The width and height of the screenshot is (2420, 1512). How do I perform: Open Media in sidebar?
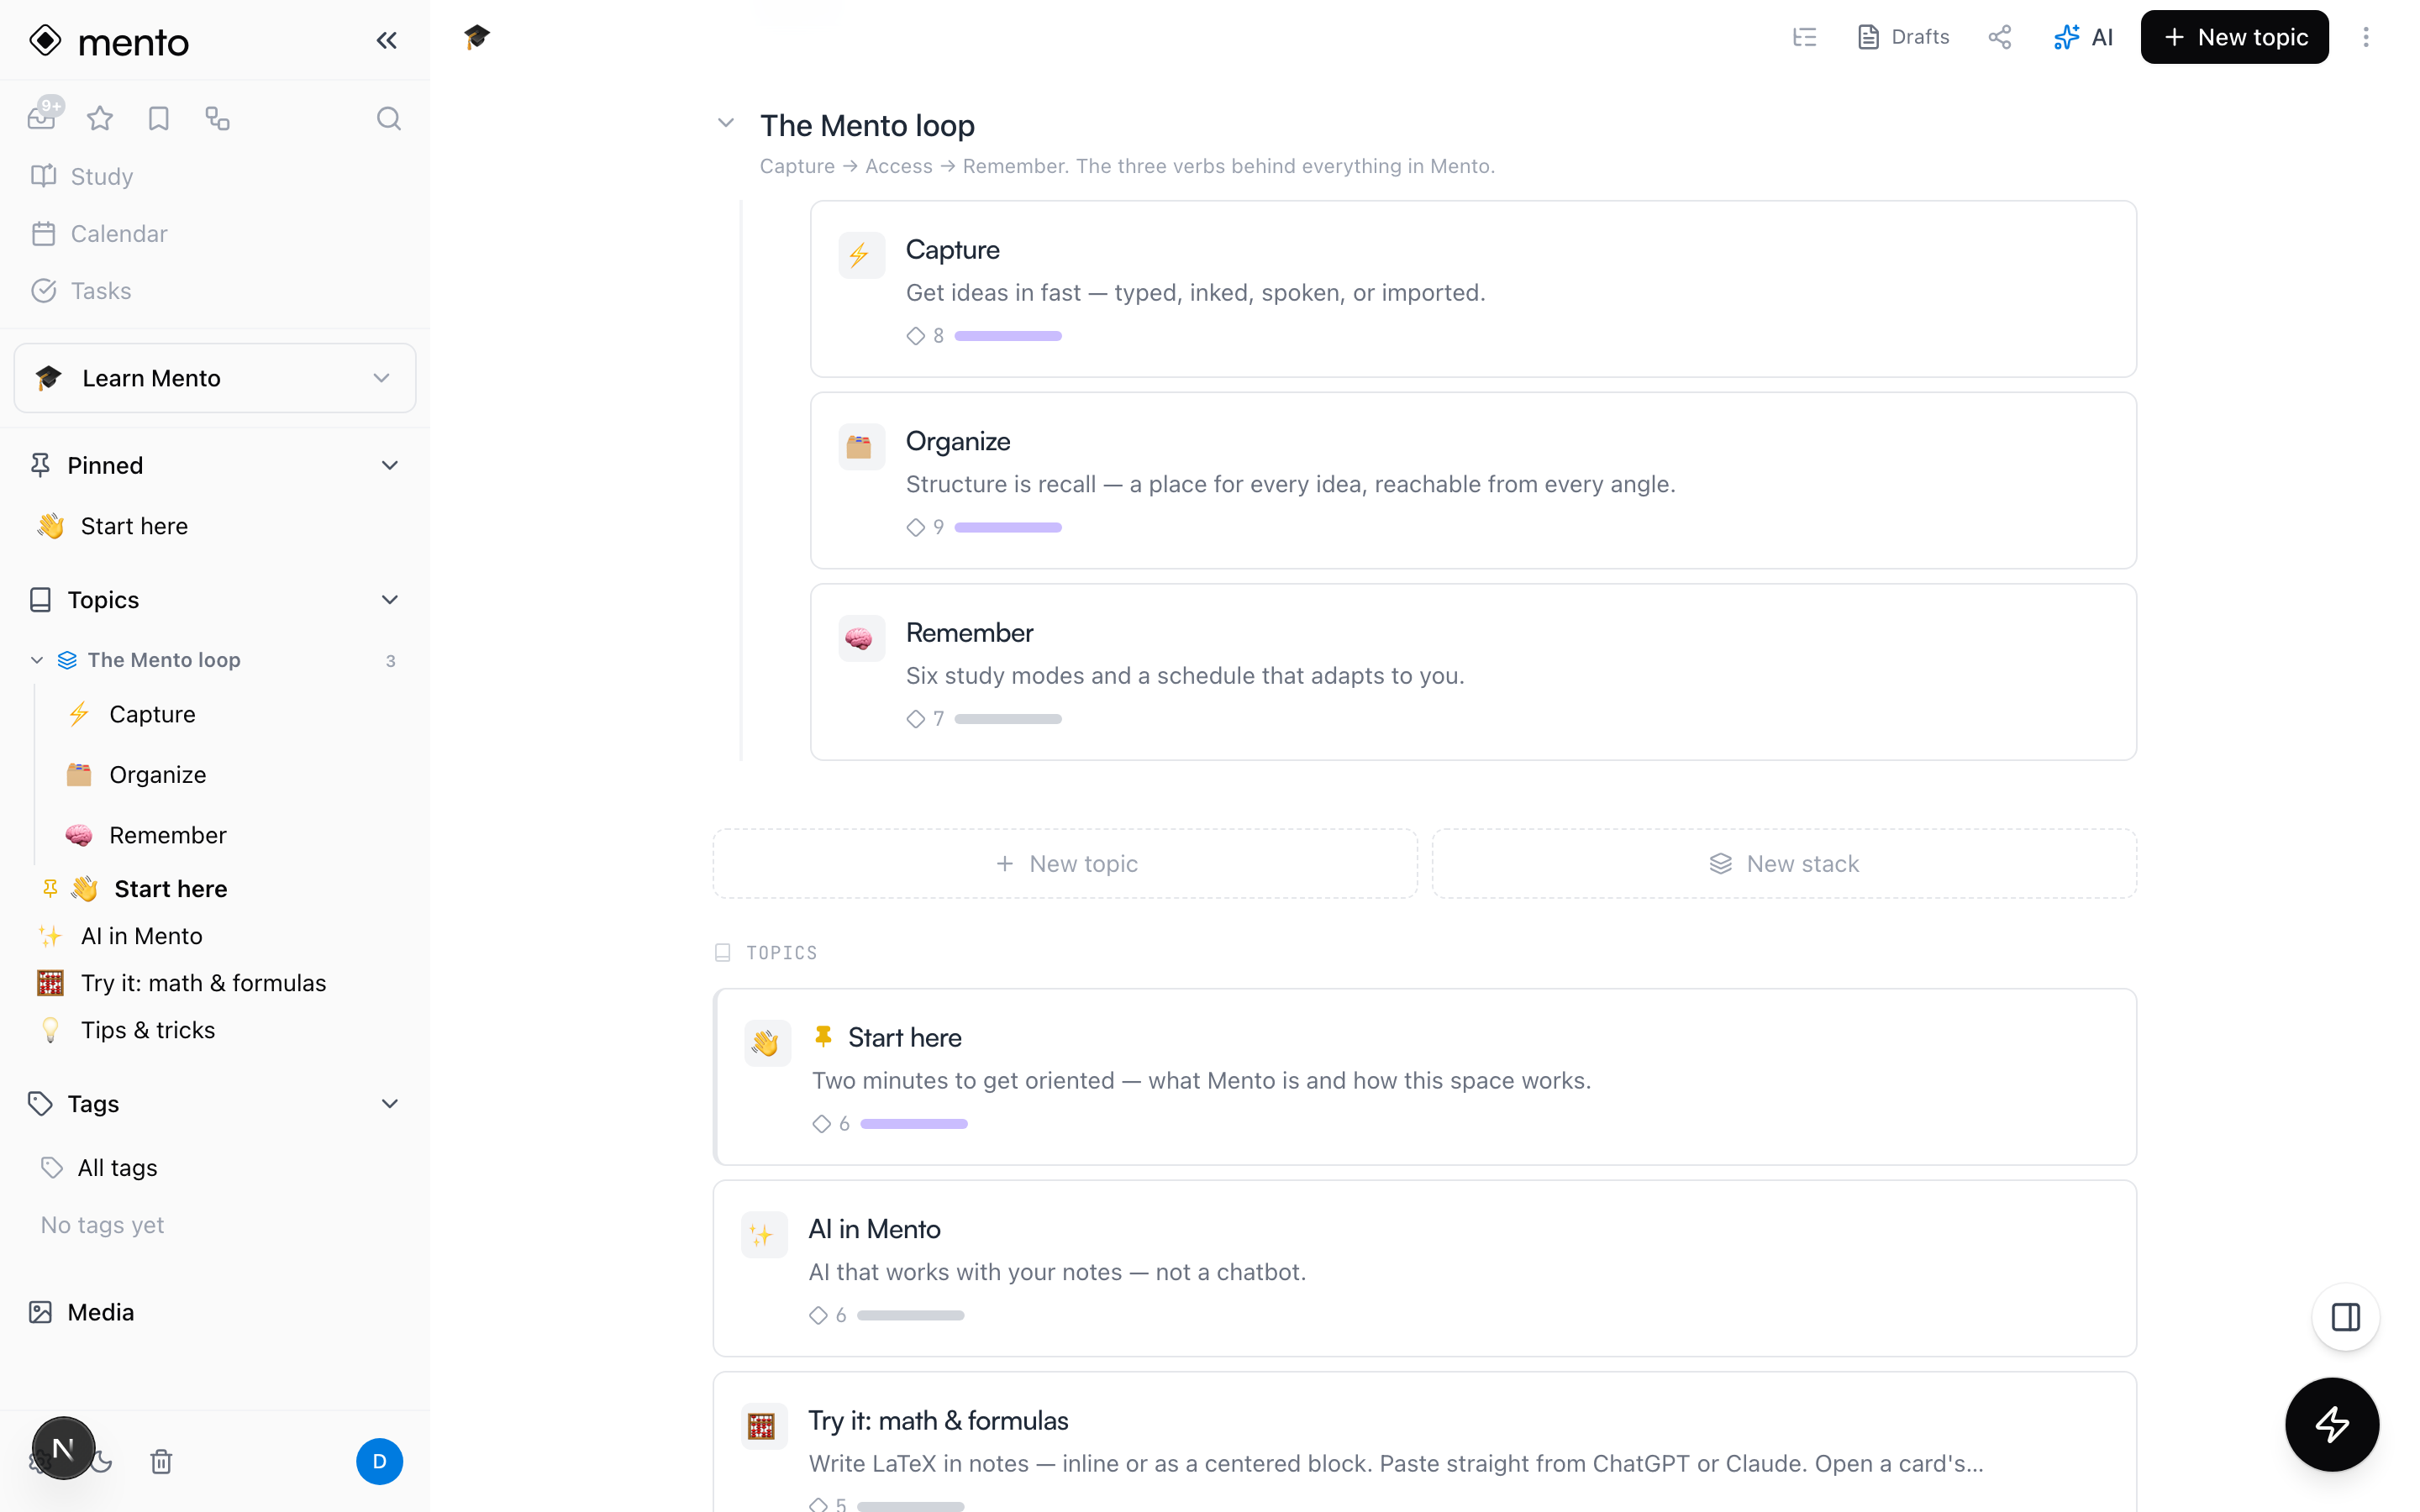[81, 1312]
